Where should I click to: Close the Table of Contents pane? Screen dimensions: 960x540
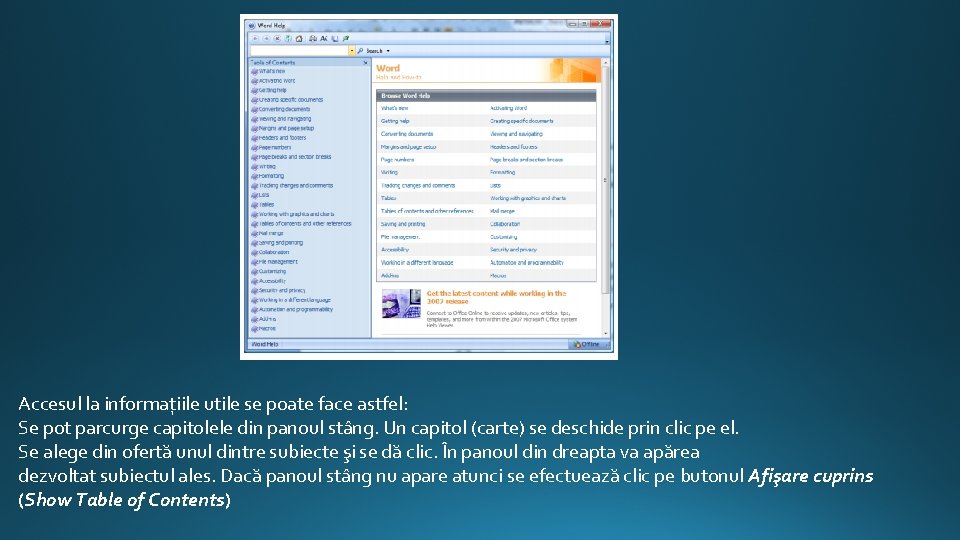366,62
